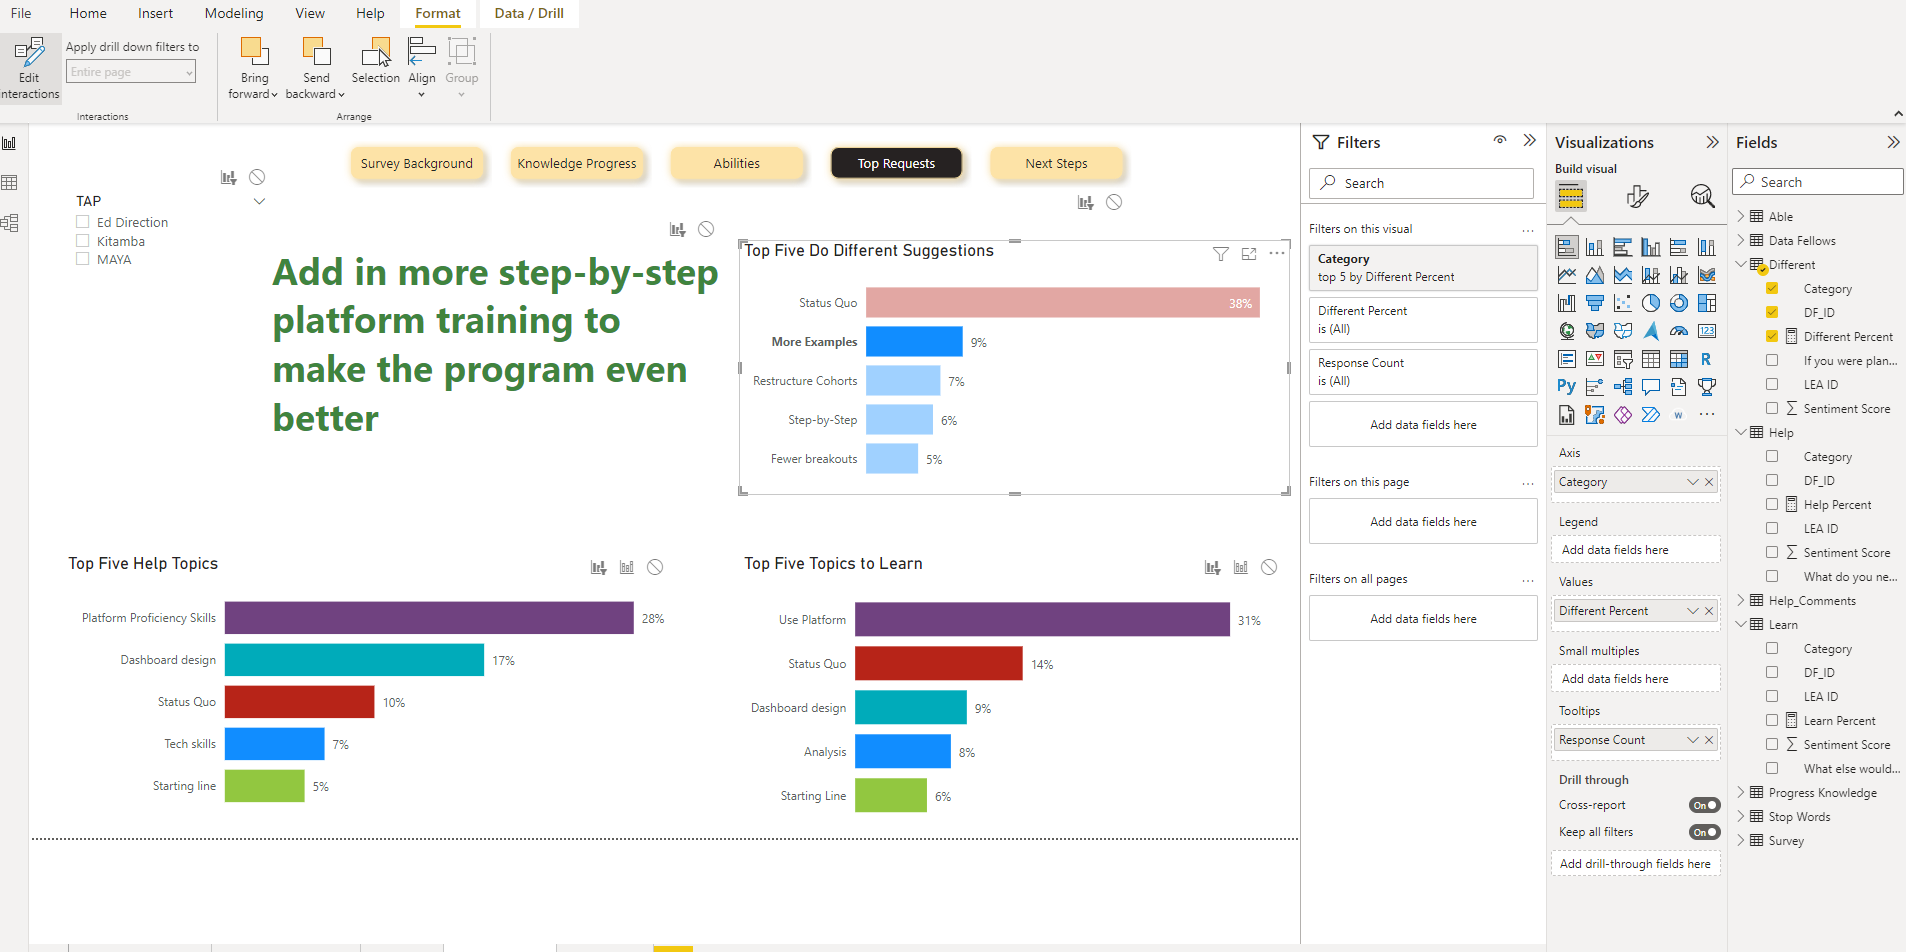This screenshot has width=1906, height=952.
Task: Click Focus mode icon on Do Different chart
Action: (1249, 254)
